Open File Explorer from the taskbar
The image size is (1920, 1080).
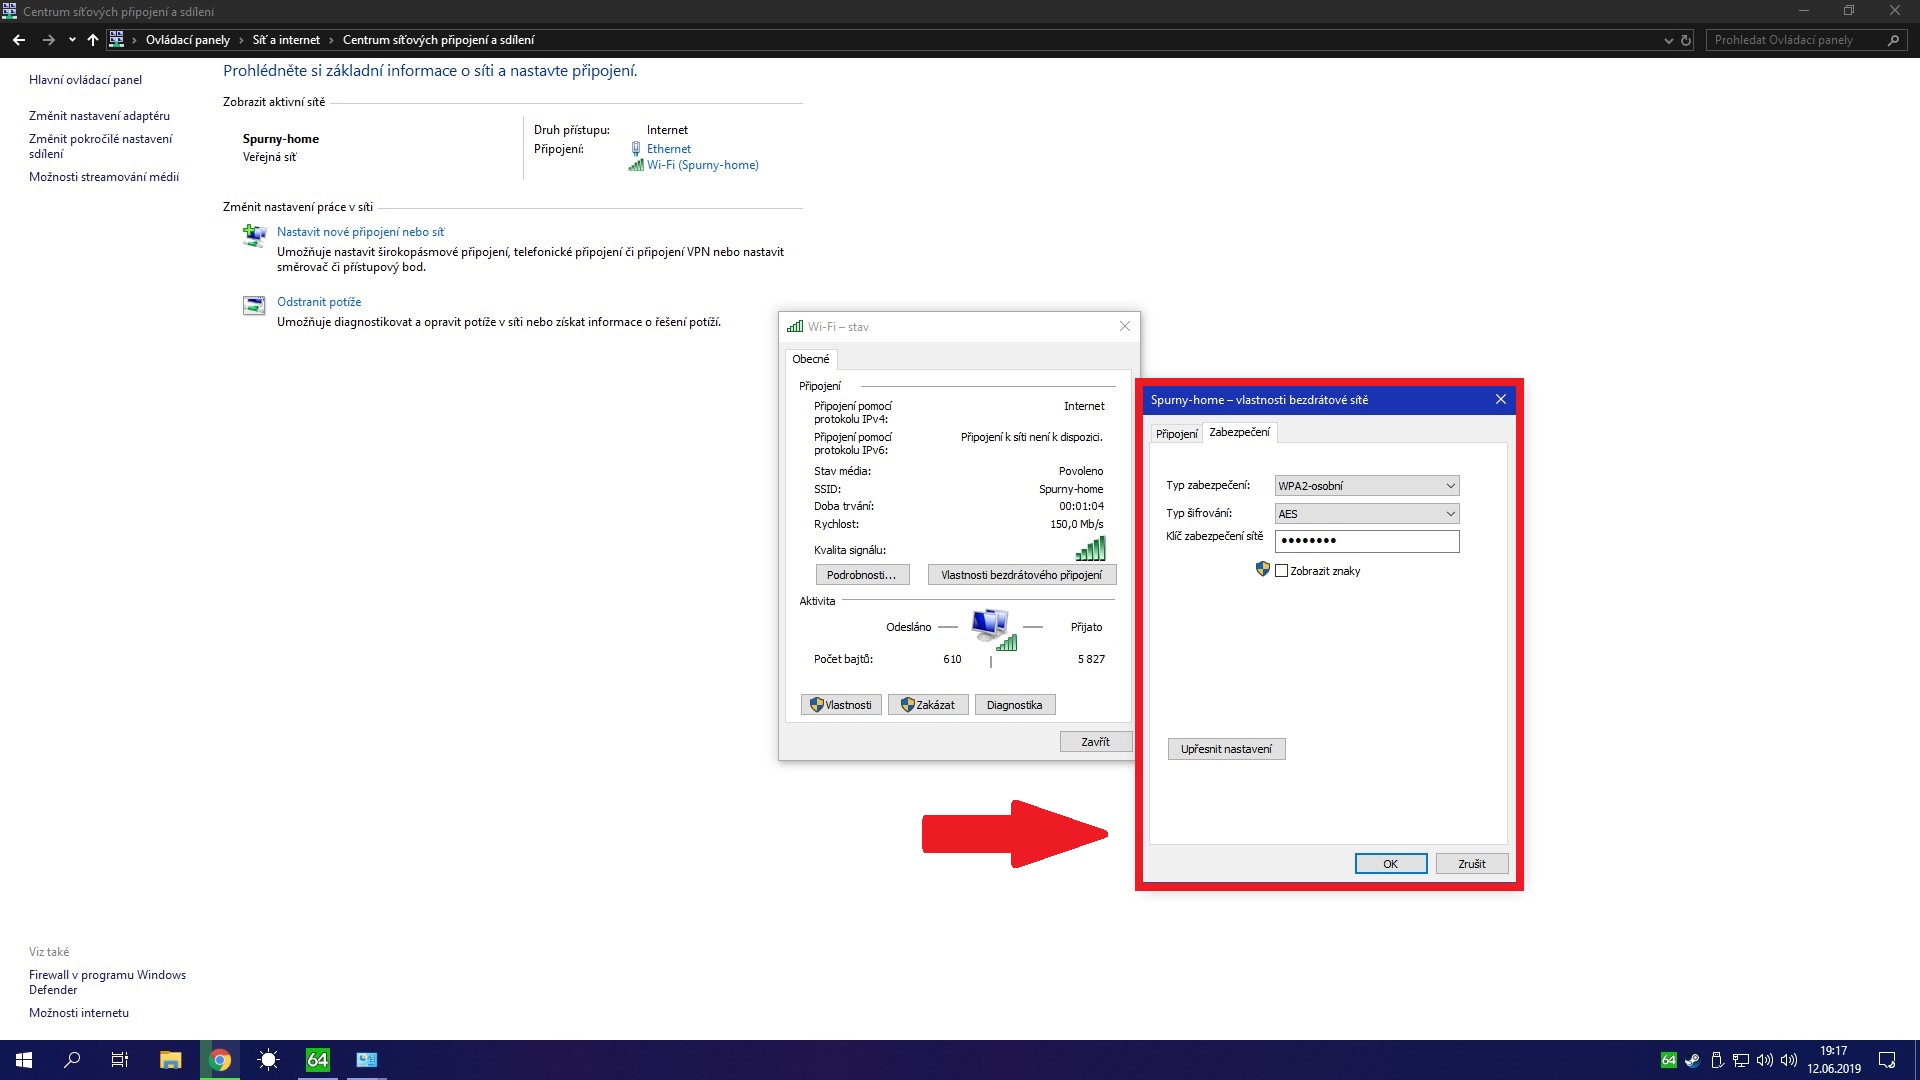[x=170, y=1060]
